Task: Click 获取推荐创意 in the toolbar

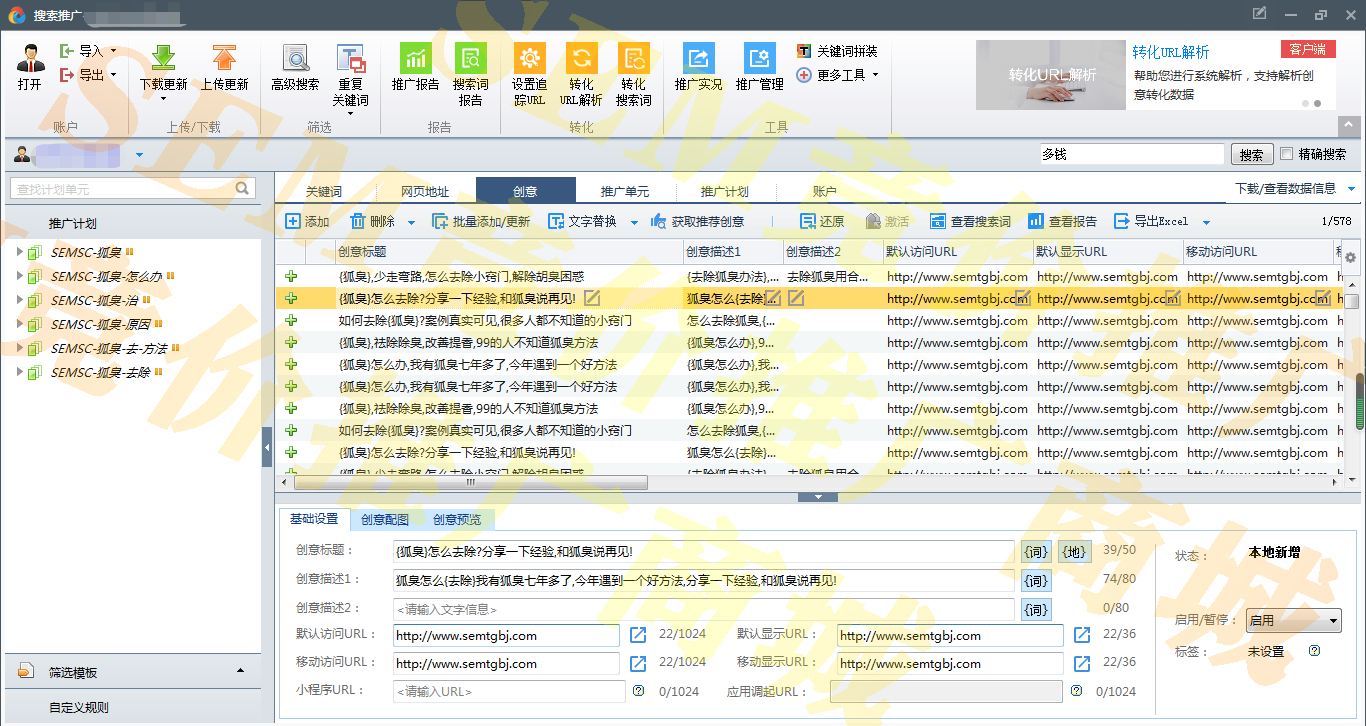Action: pos(698,221)
